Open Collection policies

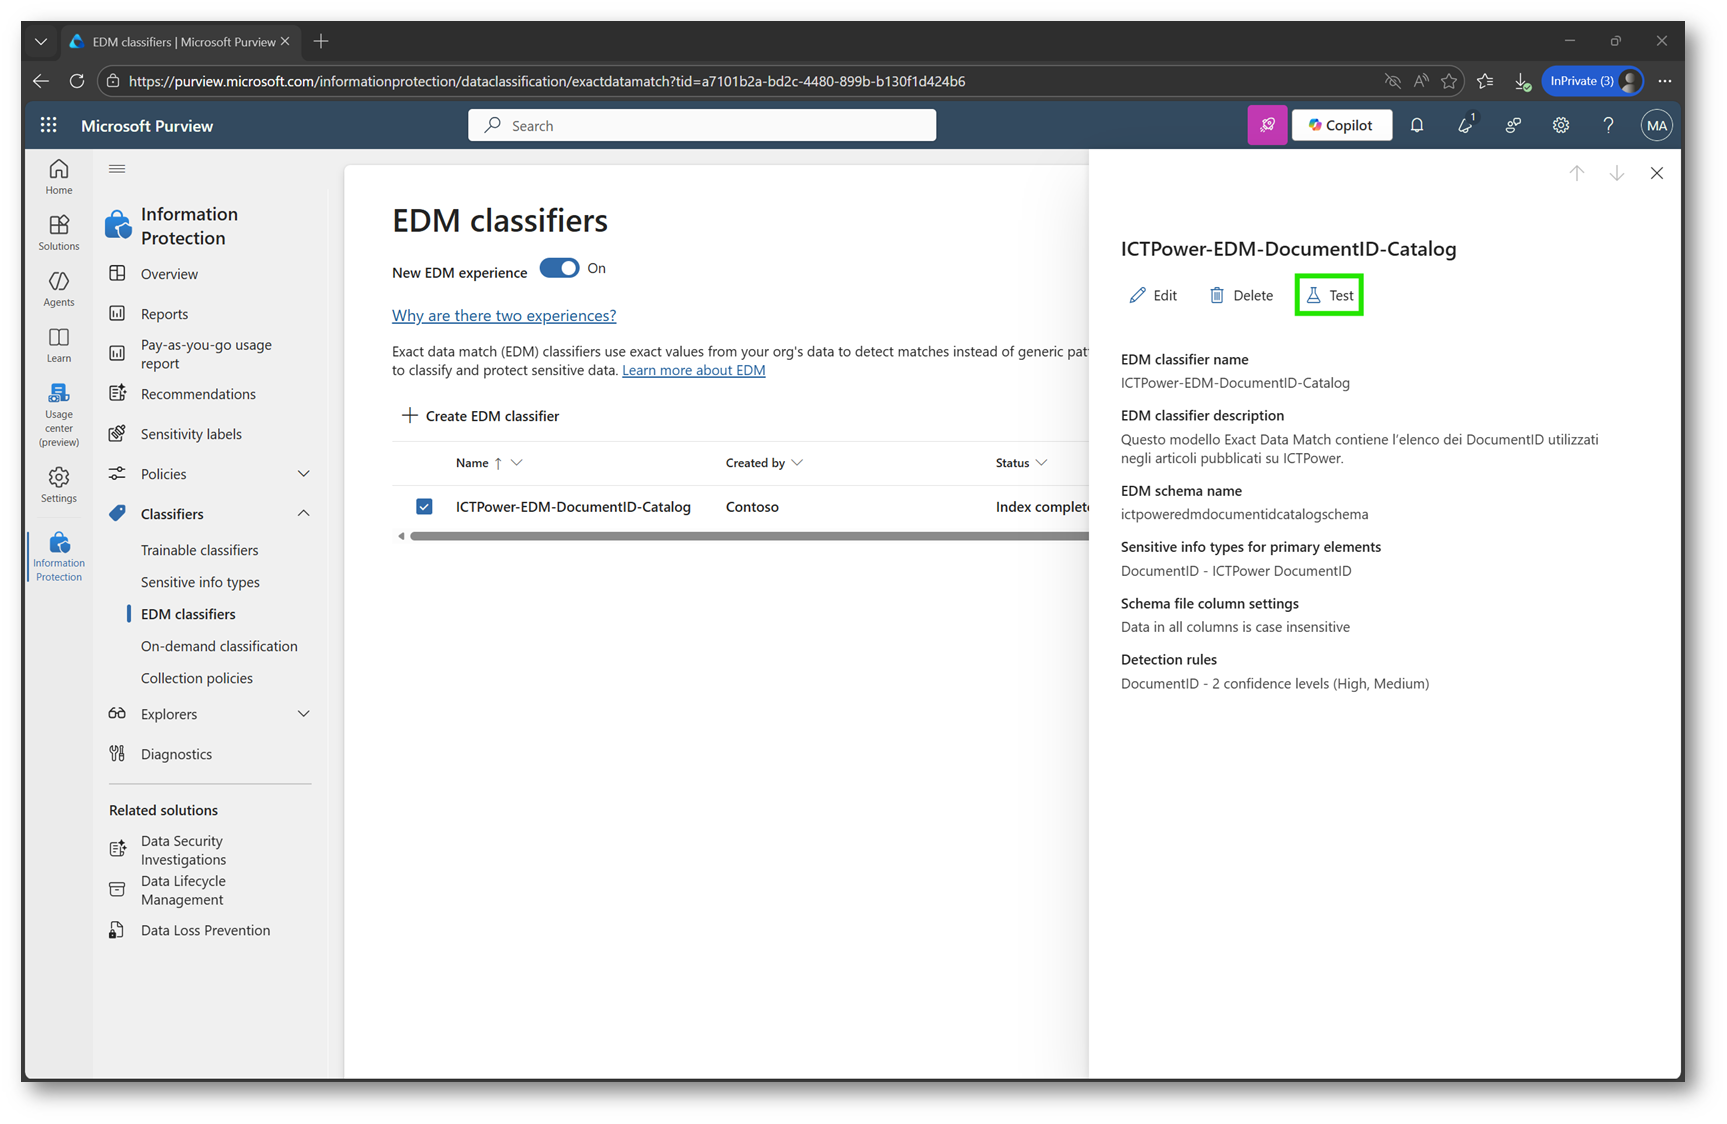click(x=197, y=678)
